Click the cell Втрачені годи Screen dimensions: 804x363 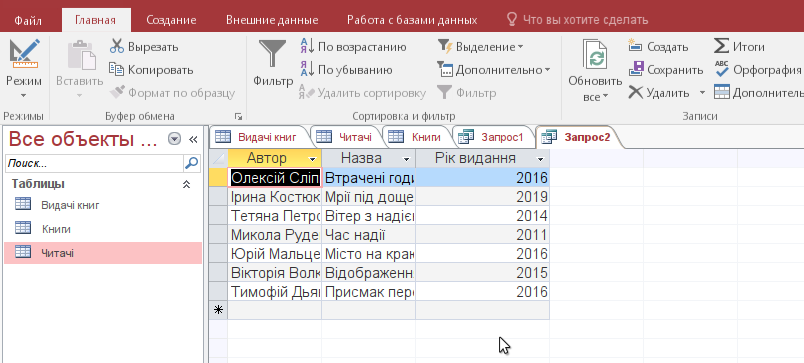[x=369, y=178]
